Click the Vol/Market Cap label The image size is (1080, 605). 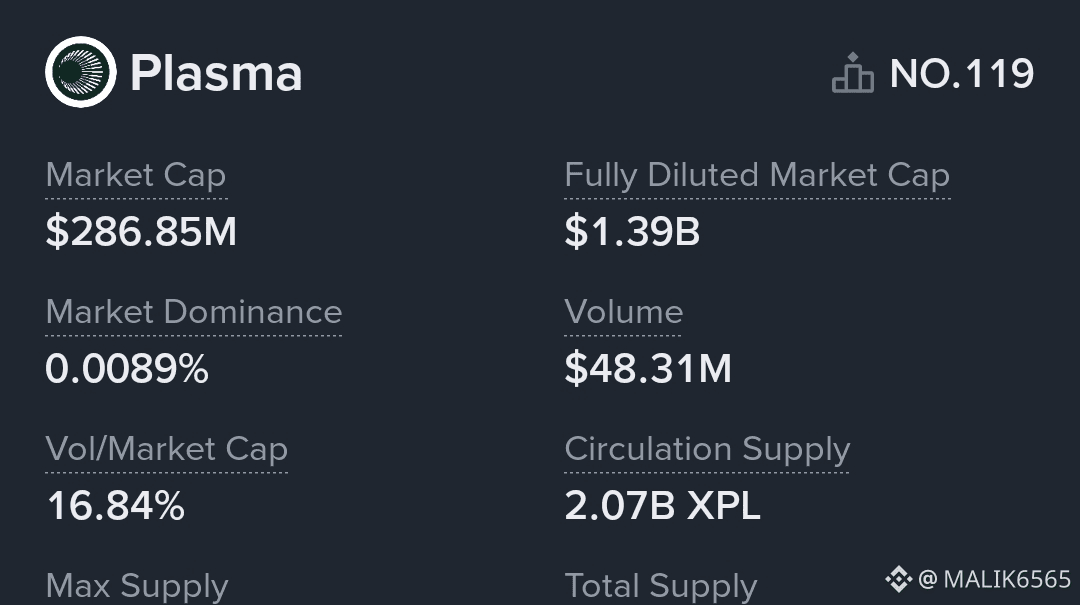[x=167, y=450]
